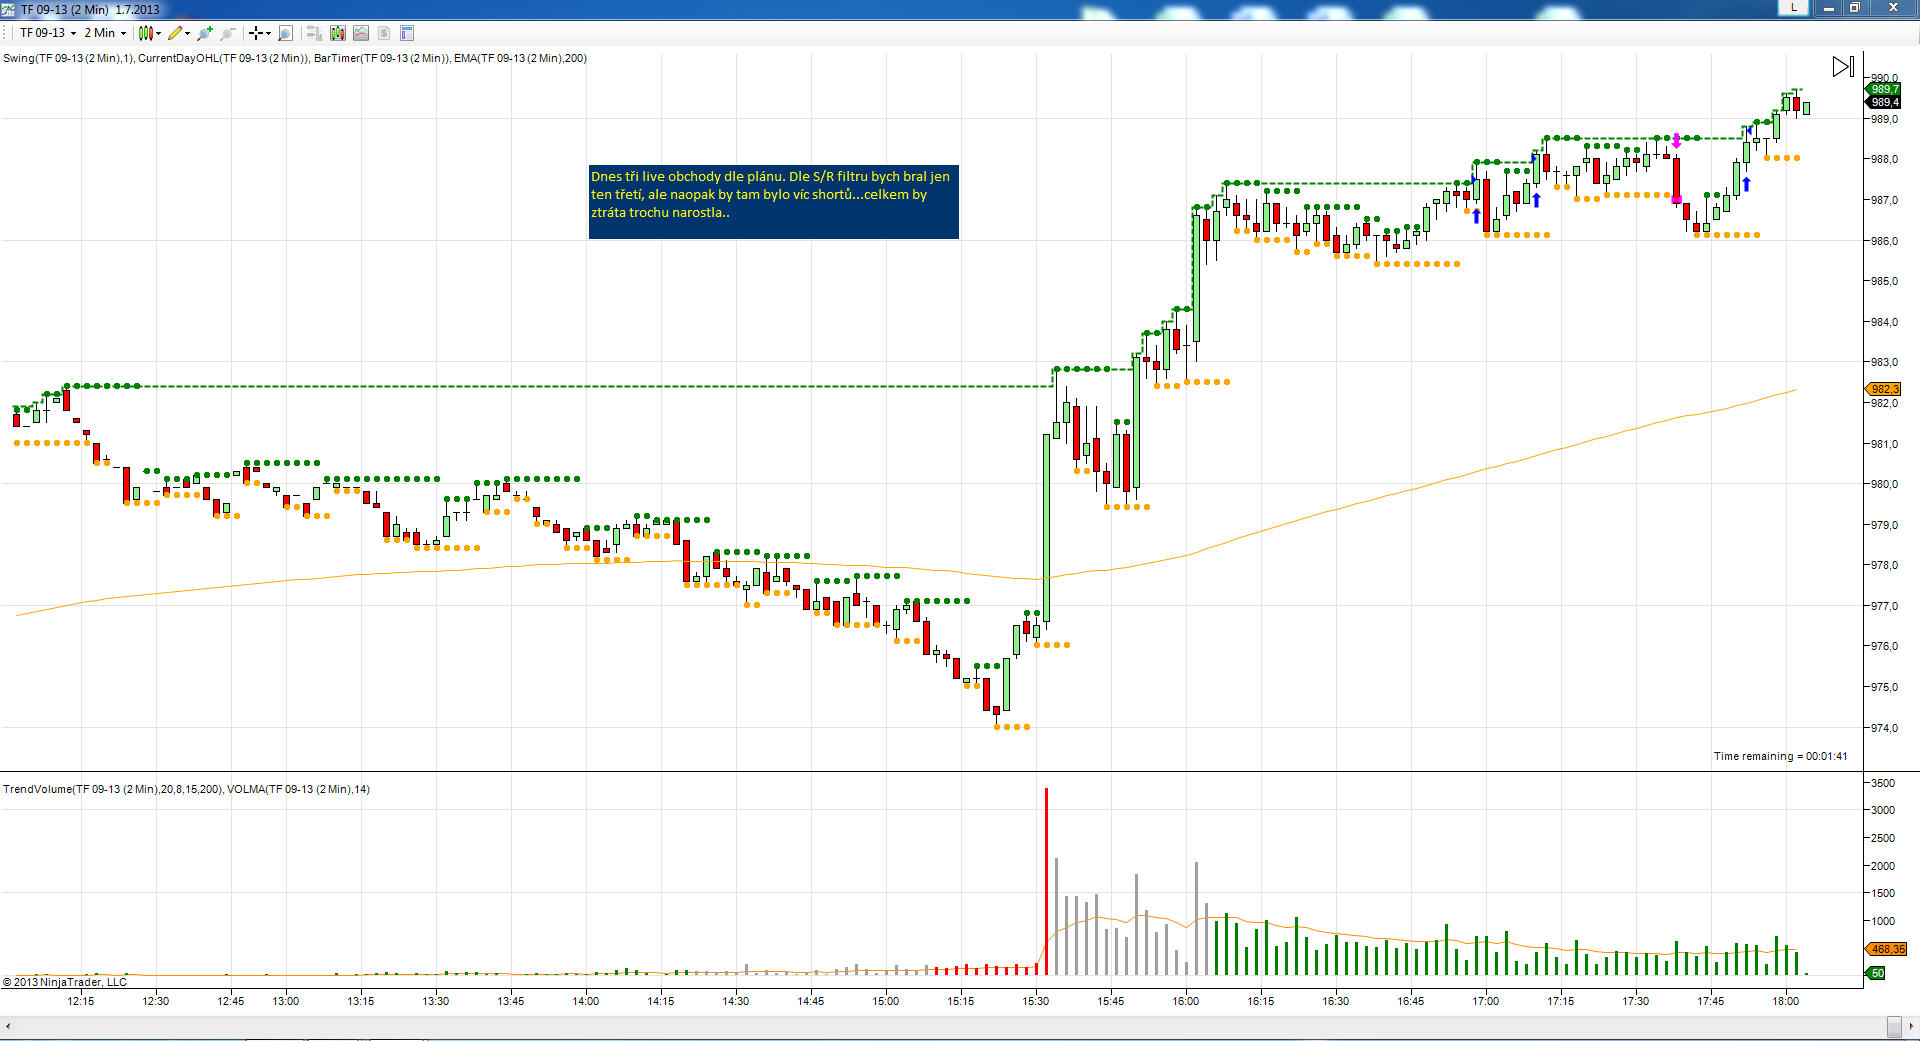This screenshot has width=1920, height=1041.
Task: Click the 2013 NinjaTrader, LLC copyright text
Action: 65,982
